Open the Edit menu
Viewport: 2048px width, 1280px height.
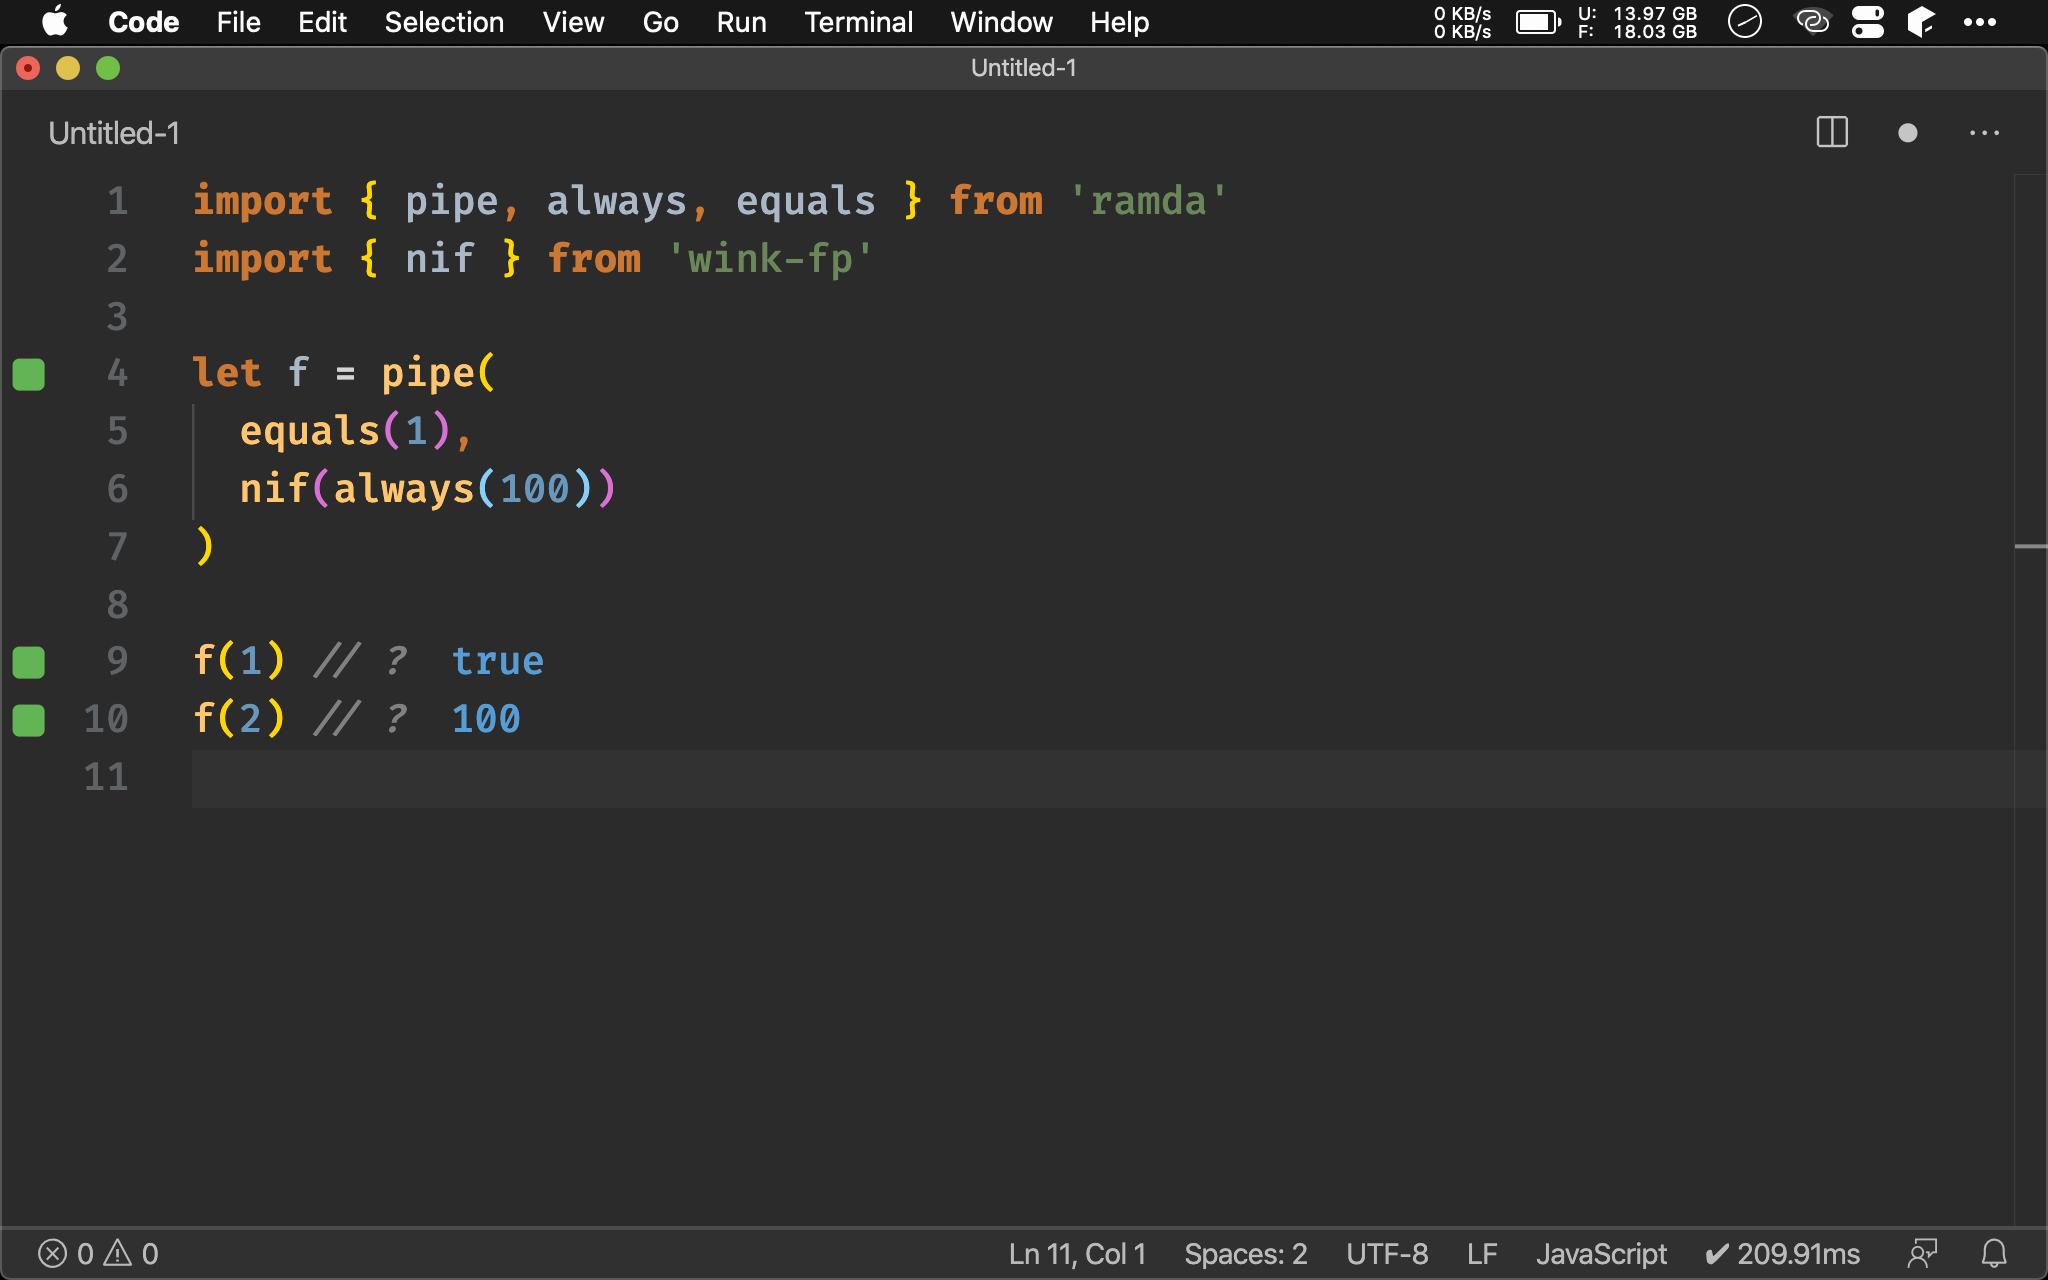tap(322, 22)
